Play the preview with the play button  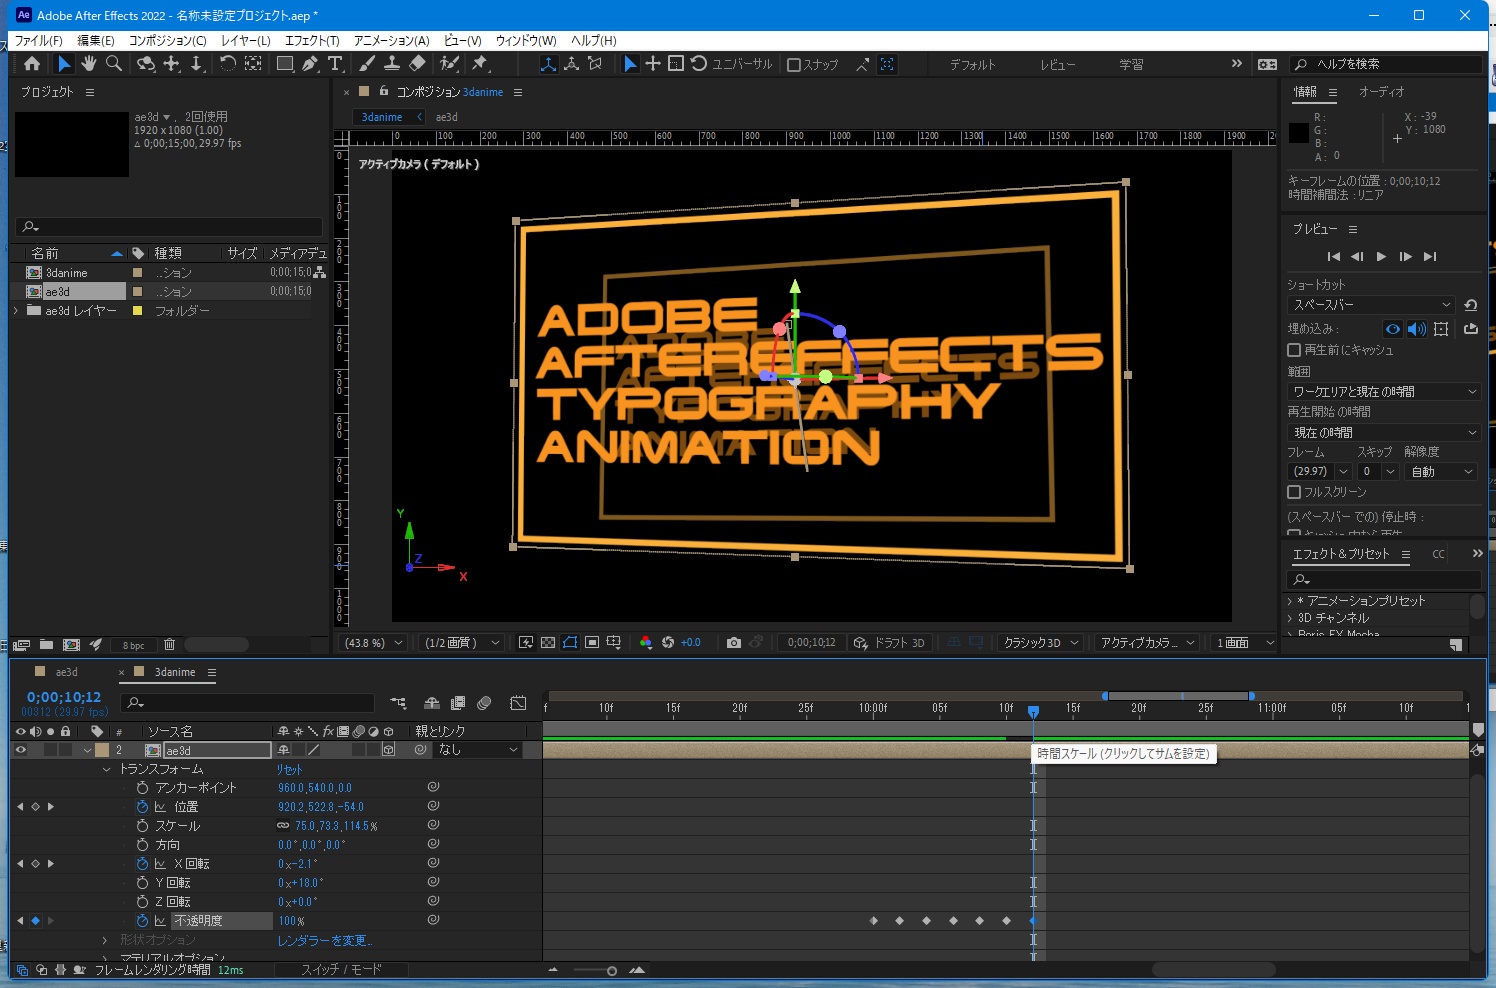pyautogui.click(x=1381, y=257)
